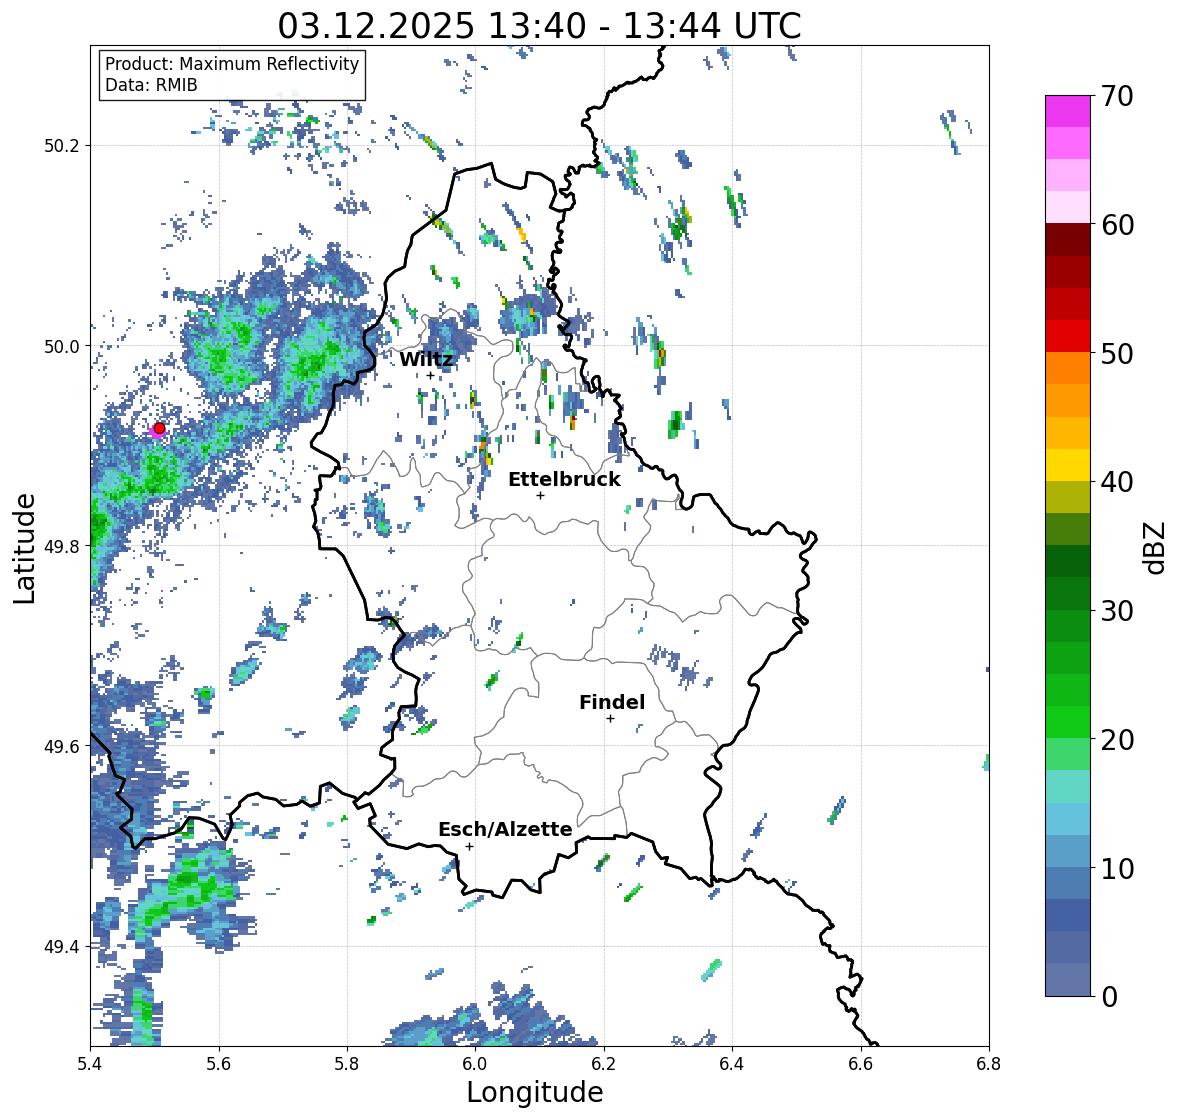Viewport: 1179px width, 1117px height.
Task: Click the 'Product: Maximum Reflectivity' legend text
Action: tap(232, 64)
